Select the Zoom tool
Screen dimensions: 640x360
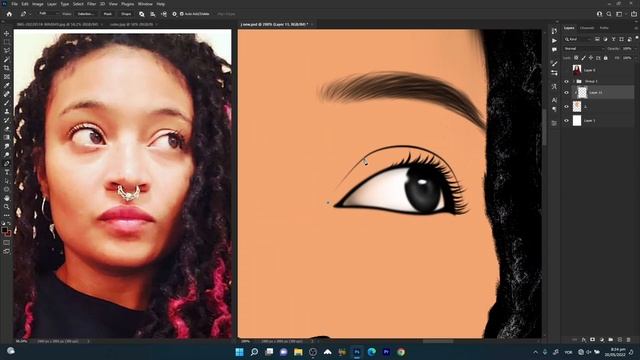tap(7, 207)
